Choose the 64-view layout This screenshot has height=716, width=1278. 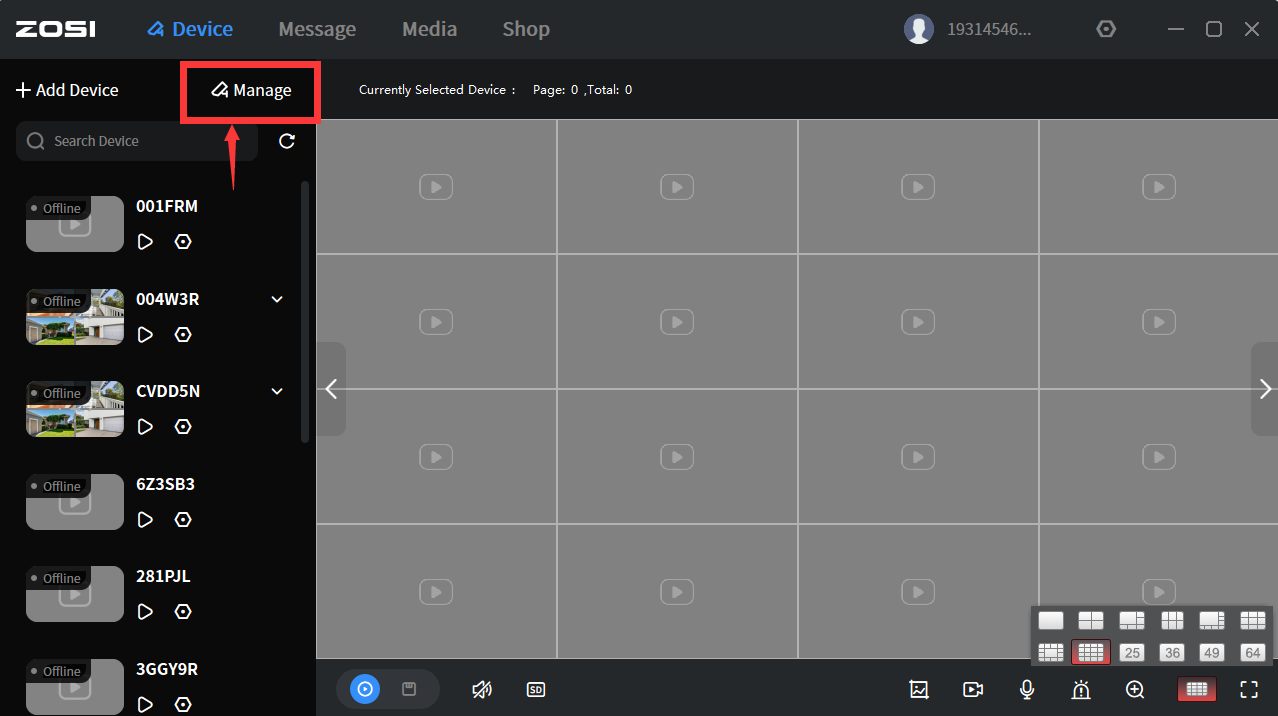click(1252, 652)
